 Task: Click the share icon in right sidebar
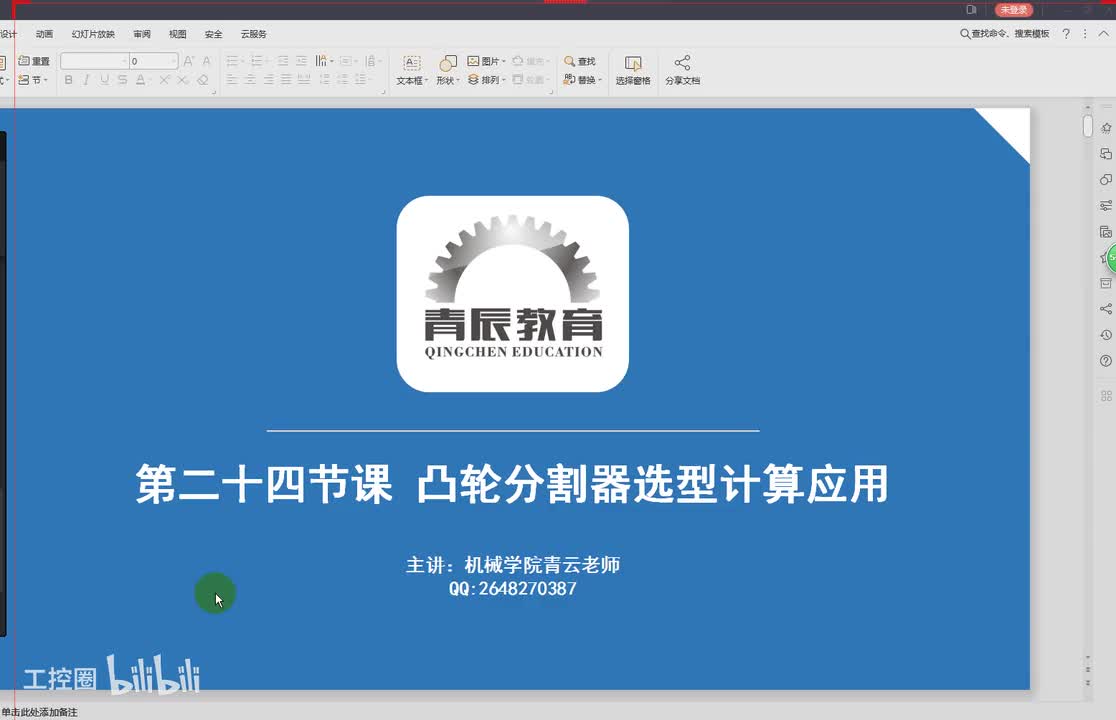1105,309
